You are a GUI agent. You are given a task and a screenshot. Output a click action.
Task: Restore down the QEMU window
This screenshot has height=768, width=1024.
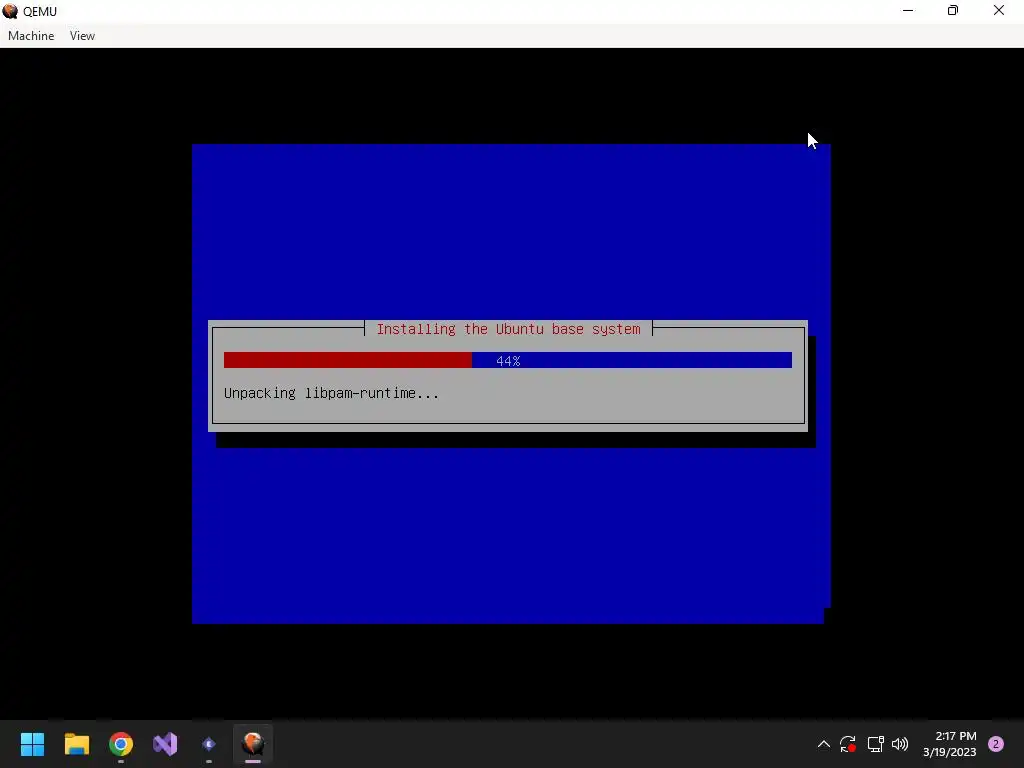tap(953, 10)
